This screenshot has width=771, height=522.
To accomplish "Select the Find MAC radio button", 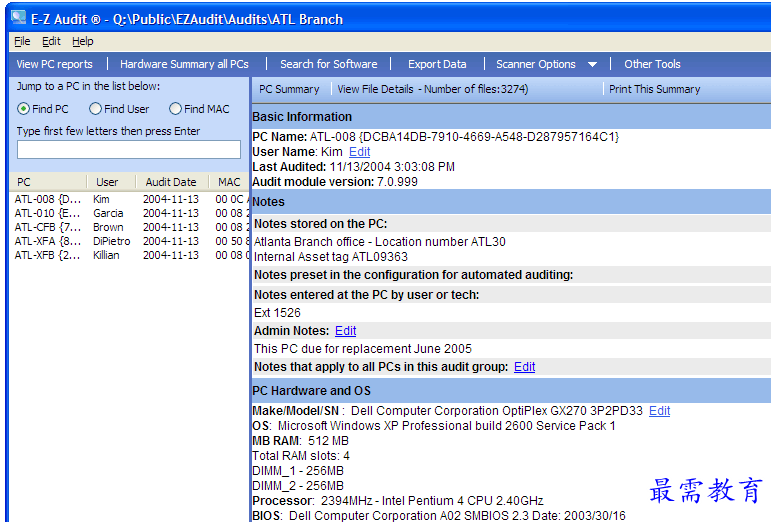I will tap(176, 109).
